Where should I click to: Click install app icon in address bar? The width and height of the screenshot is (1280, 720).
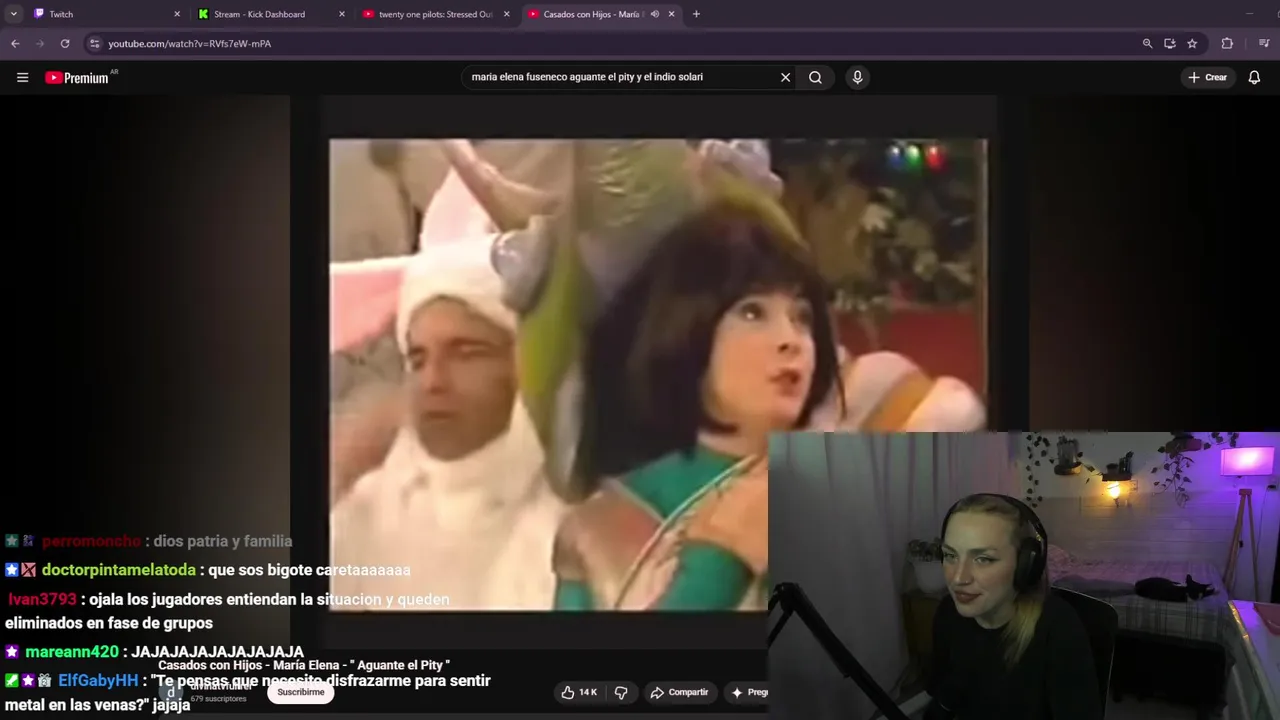1169,43
